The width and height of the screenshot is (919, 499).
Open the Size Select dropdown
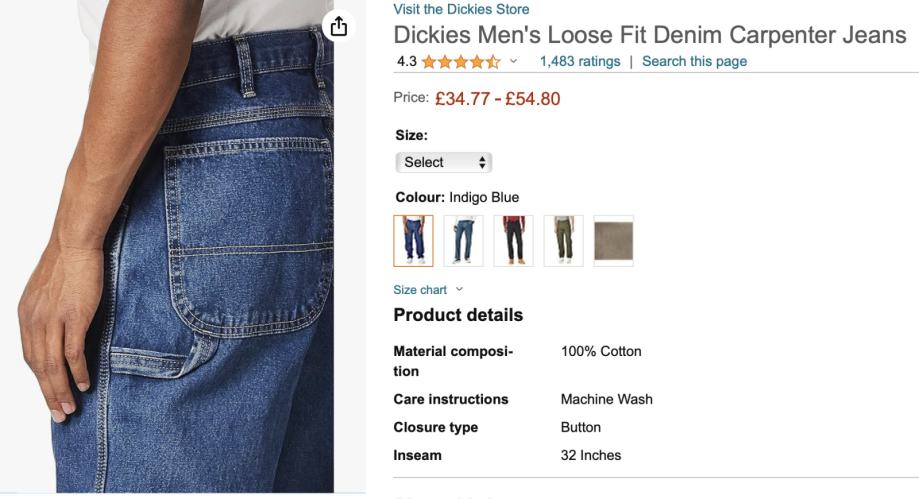pos(444,162)
